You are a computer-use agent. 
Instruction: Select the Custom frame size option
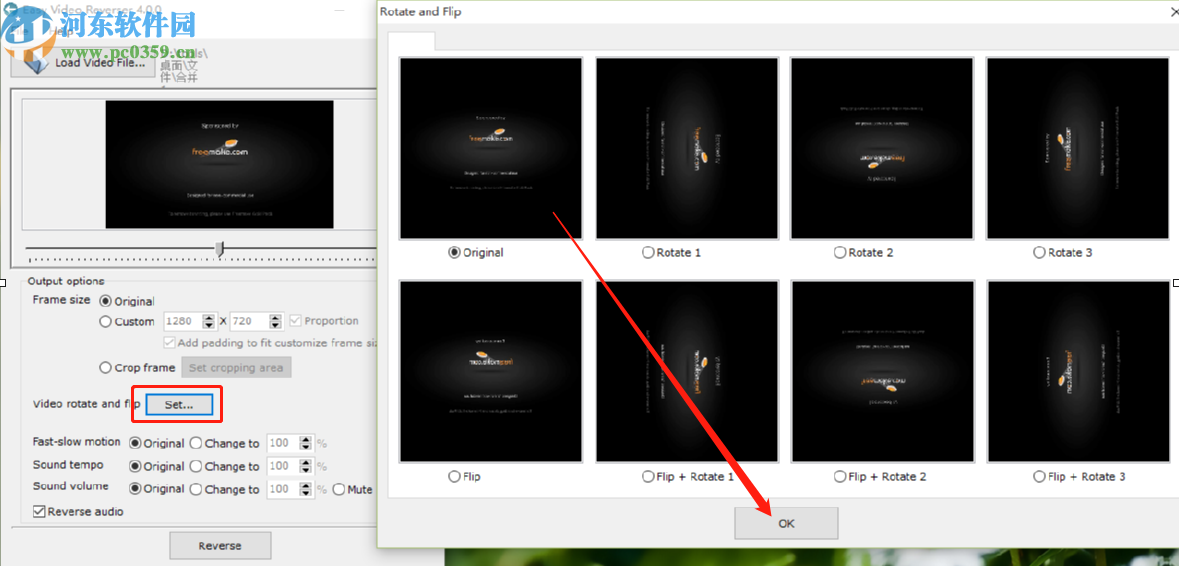coord(127,322)
